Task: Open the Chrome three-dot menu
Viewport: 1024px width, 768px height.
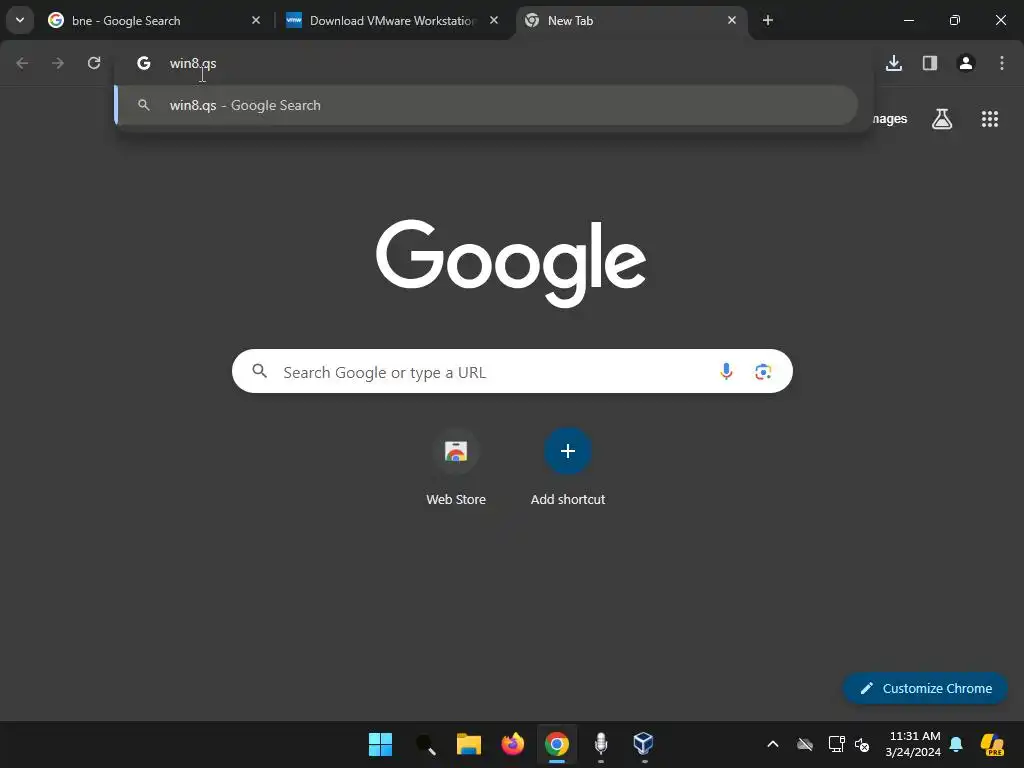Action: click(x=1002, y=63)
